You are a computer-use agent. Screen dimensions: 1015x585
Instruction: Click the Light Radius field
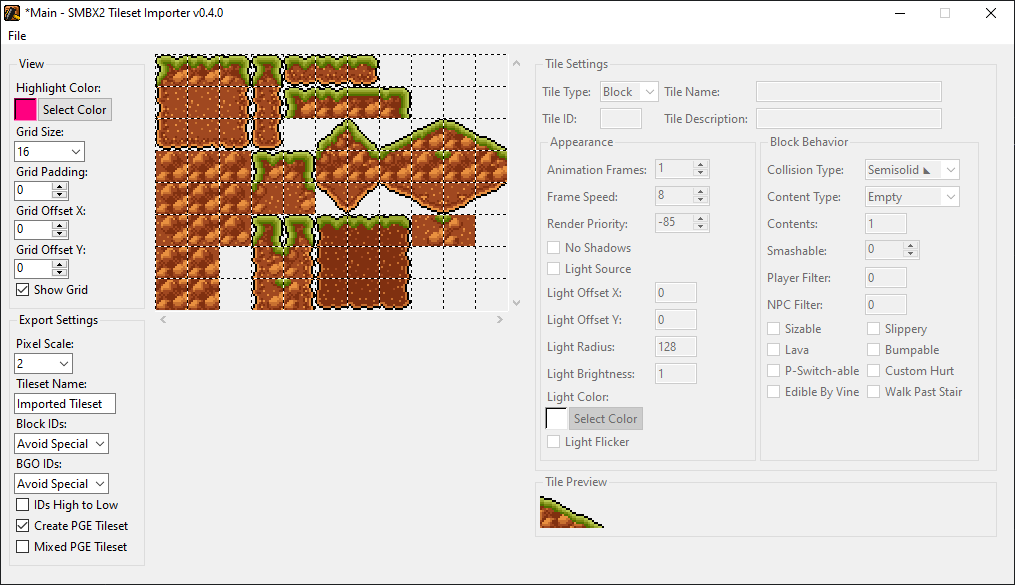tap(676, 347)
